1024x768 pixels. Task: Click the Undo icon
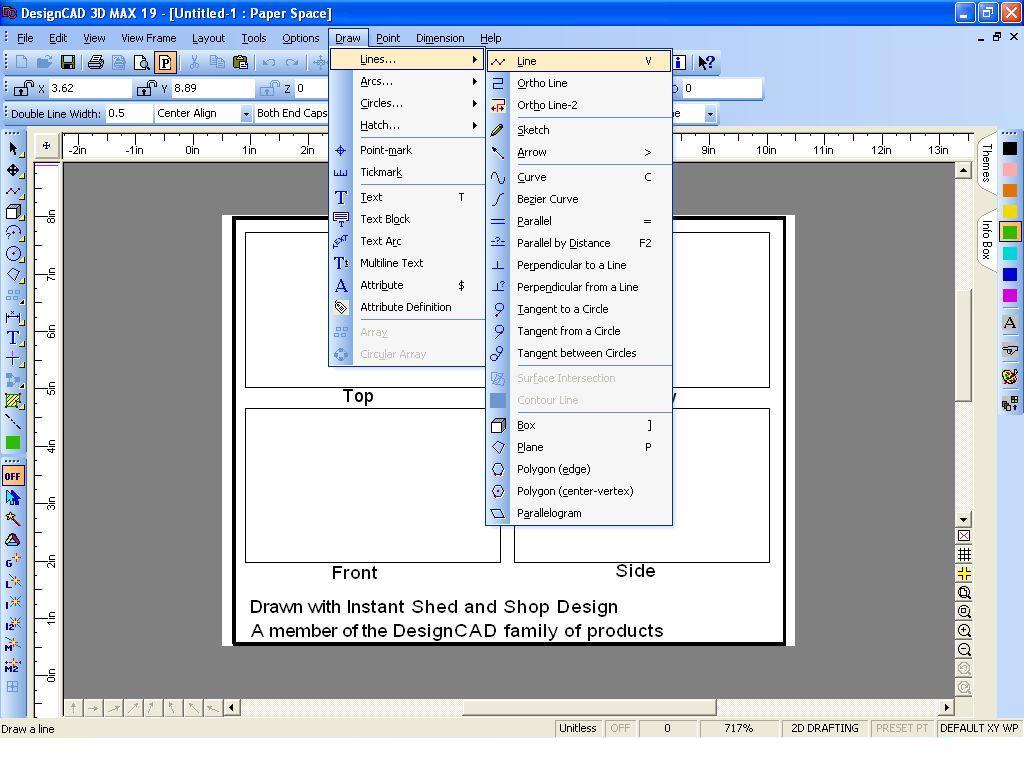pos(268,61)
